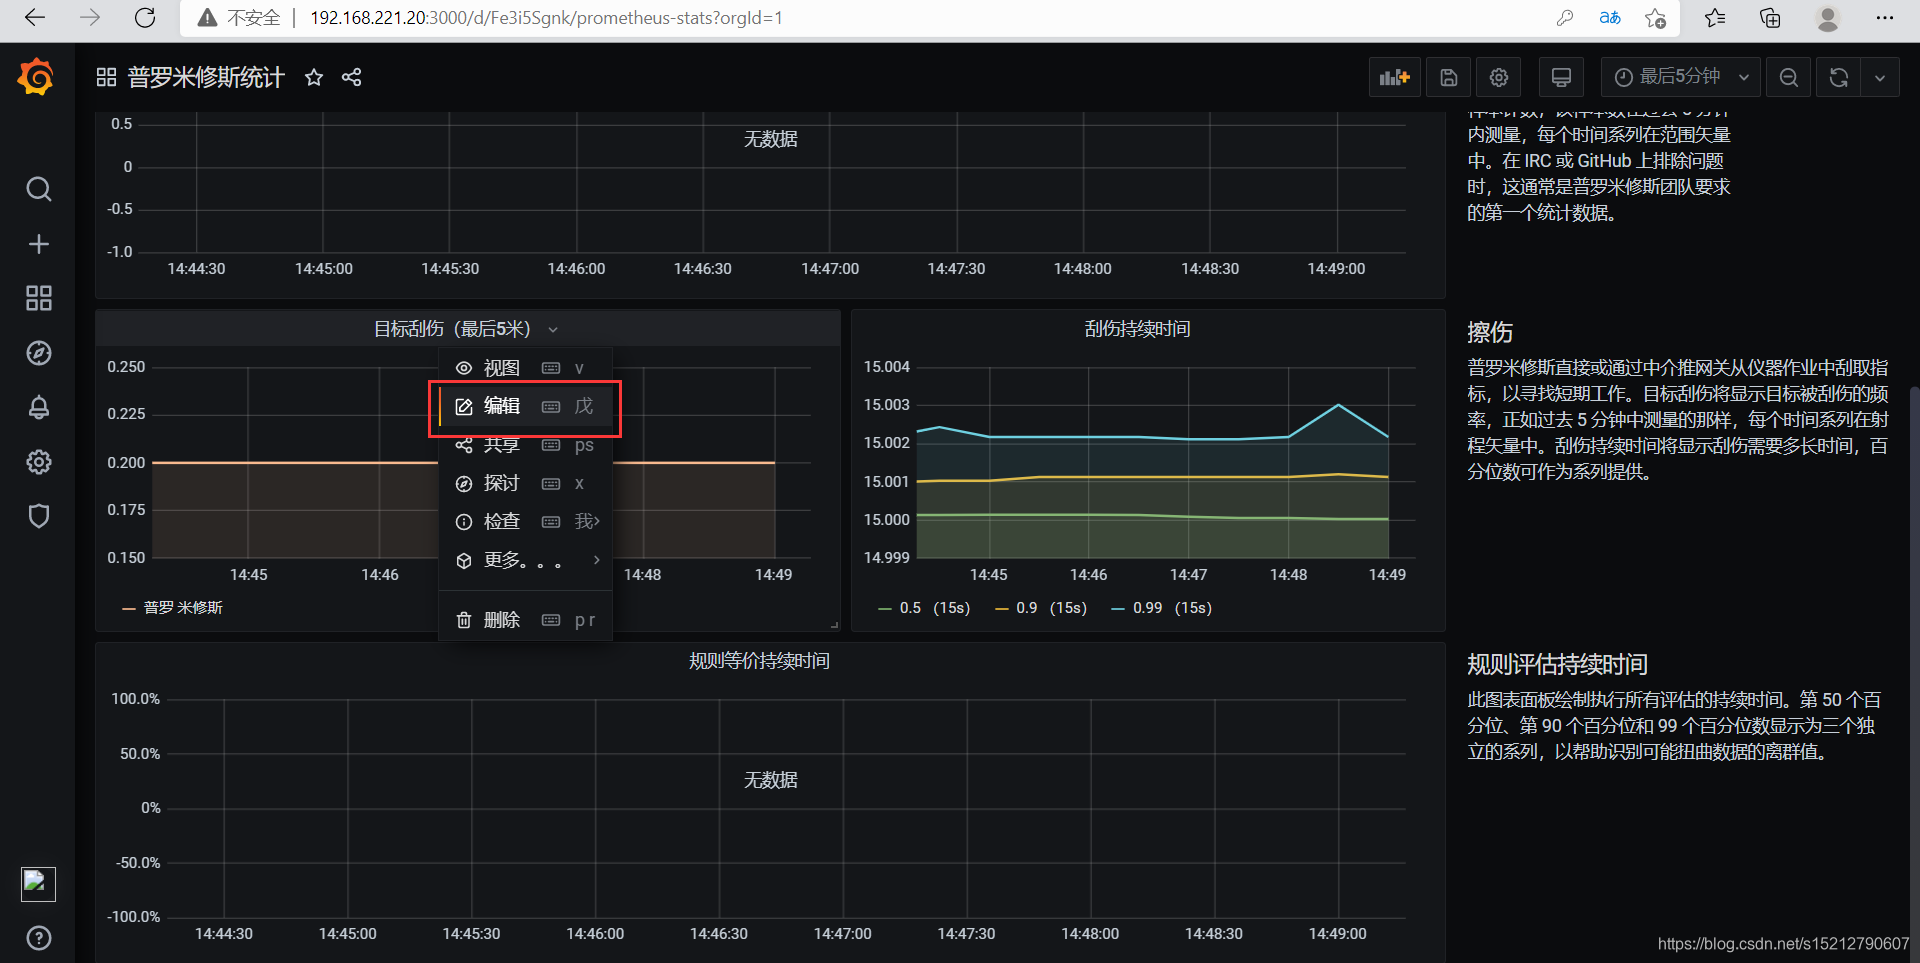The width and height of the screenshot is (1920, 963).
Task: Open the help question mark icon
Action: click(38, 938)
